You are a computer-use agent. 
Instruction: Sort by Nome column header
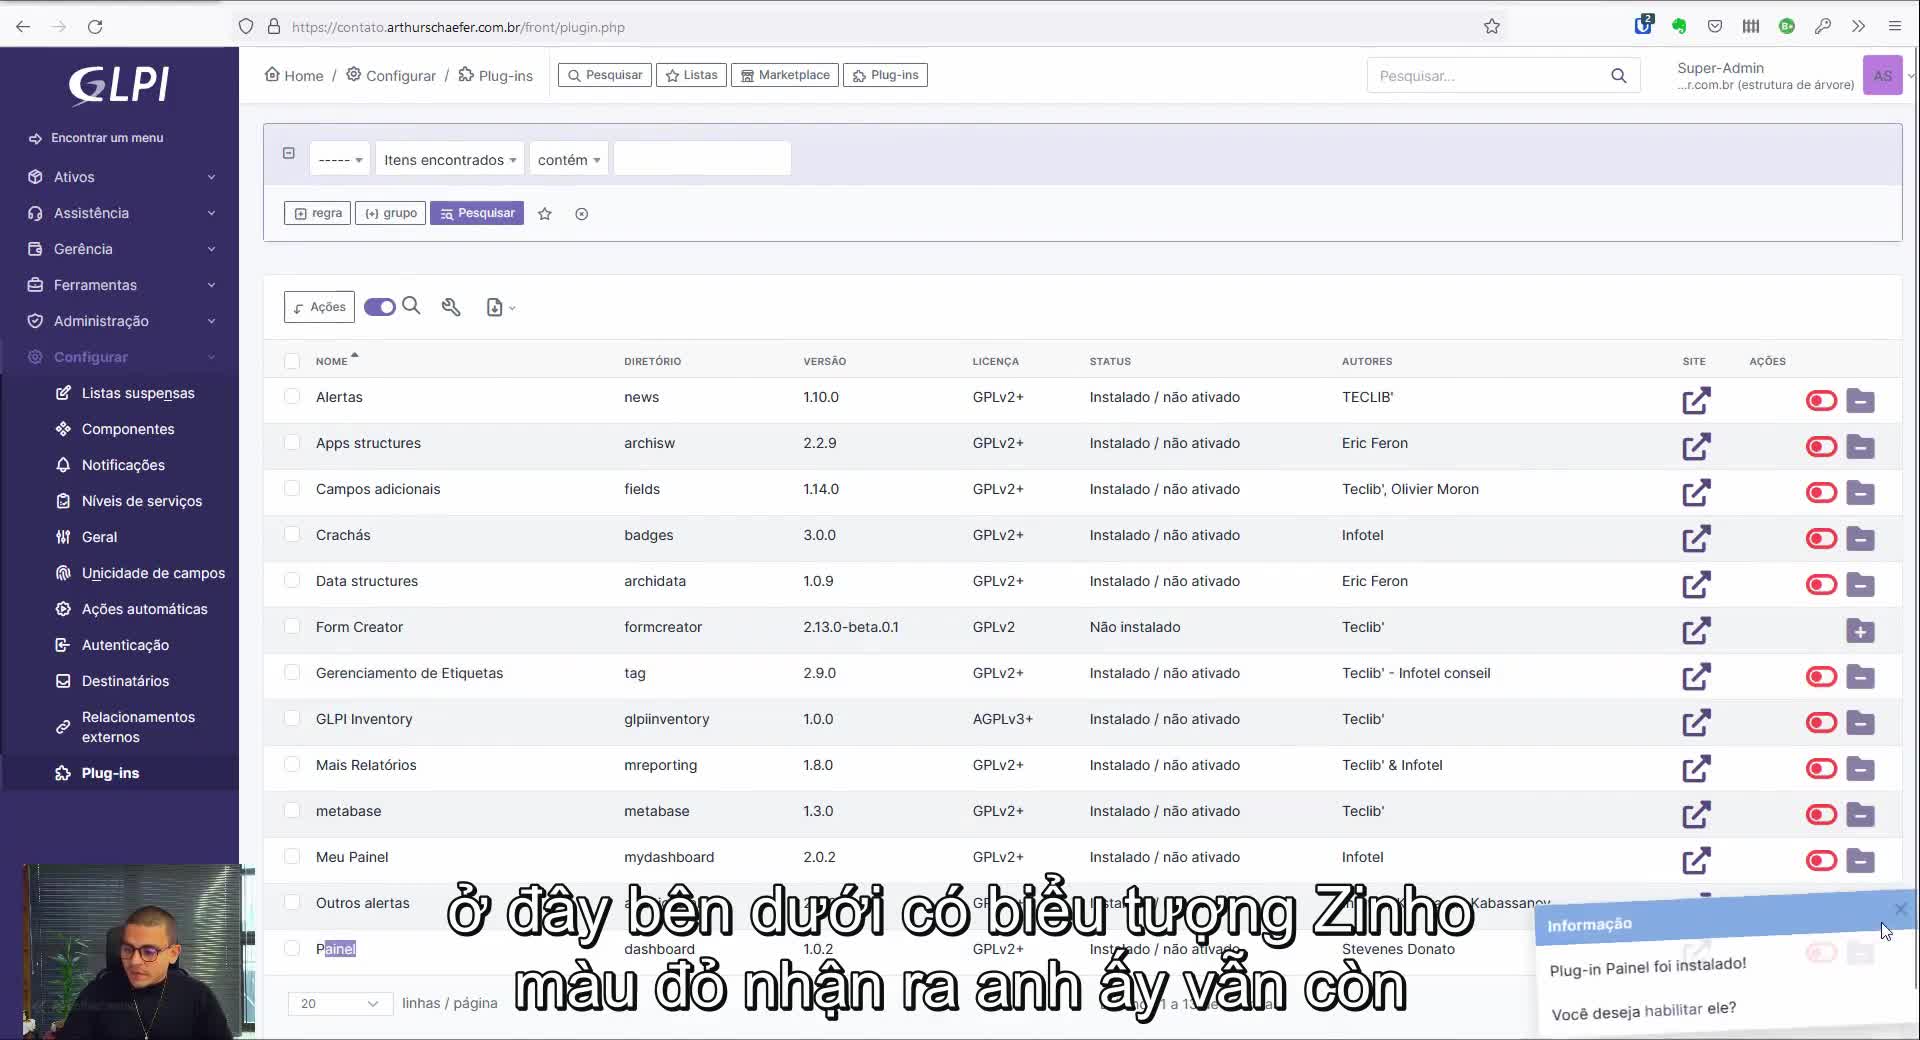tap(332, 361)
